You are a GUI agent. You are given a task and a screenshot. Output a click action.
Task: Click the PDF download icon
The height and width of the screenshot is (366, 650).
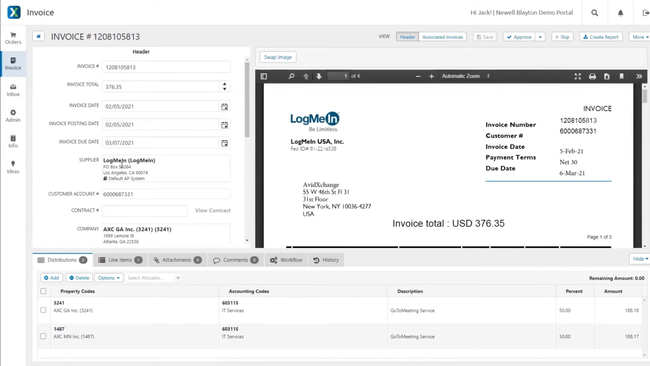(606, 76)
